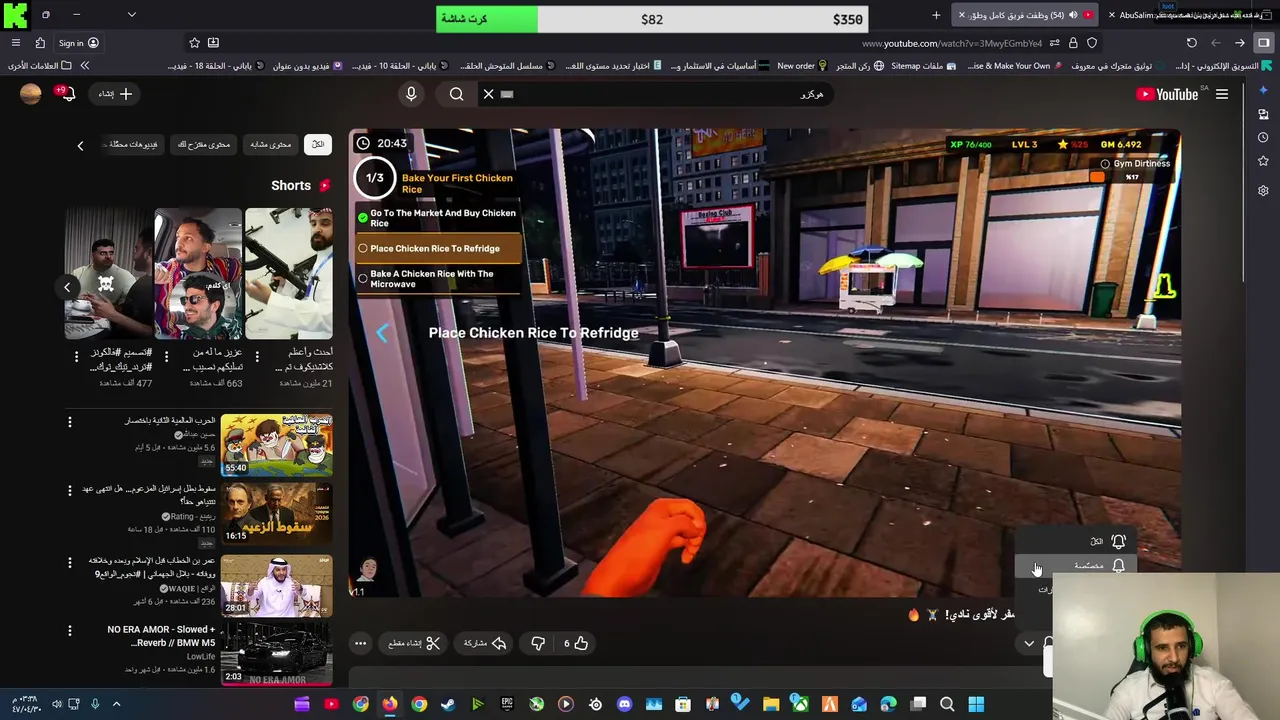Screen dimensions: 1280x720
Task: Open the 'Sitemap ملفات' bookmark
Action: pyautogui.click(x=923, y=66)
